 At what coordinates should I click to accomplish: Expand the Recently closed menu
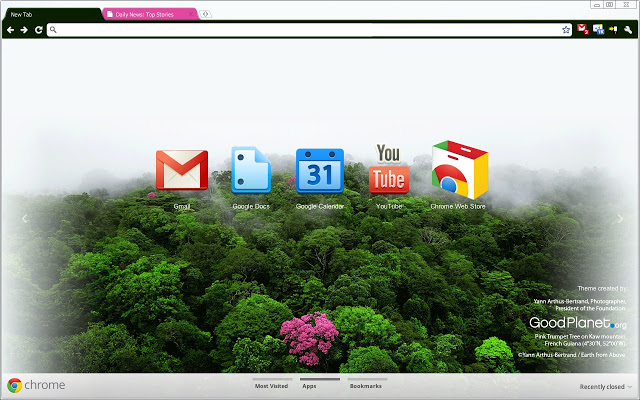tap(606, 387)
